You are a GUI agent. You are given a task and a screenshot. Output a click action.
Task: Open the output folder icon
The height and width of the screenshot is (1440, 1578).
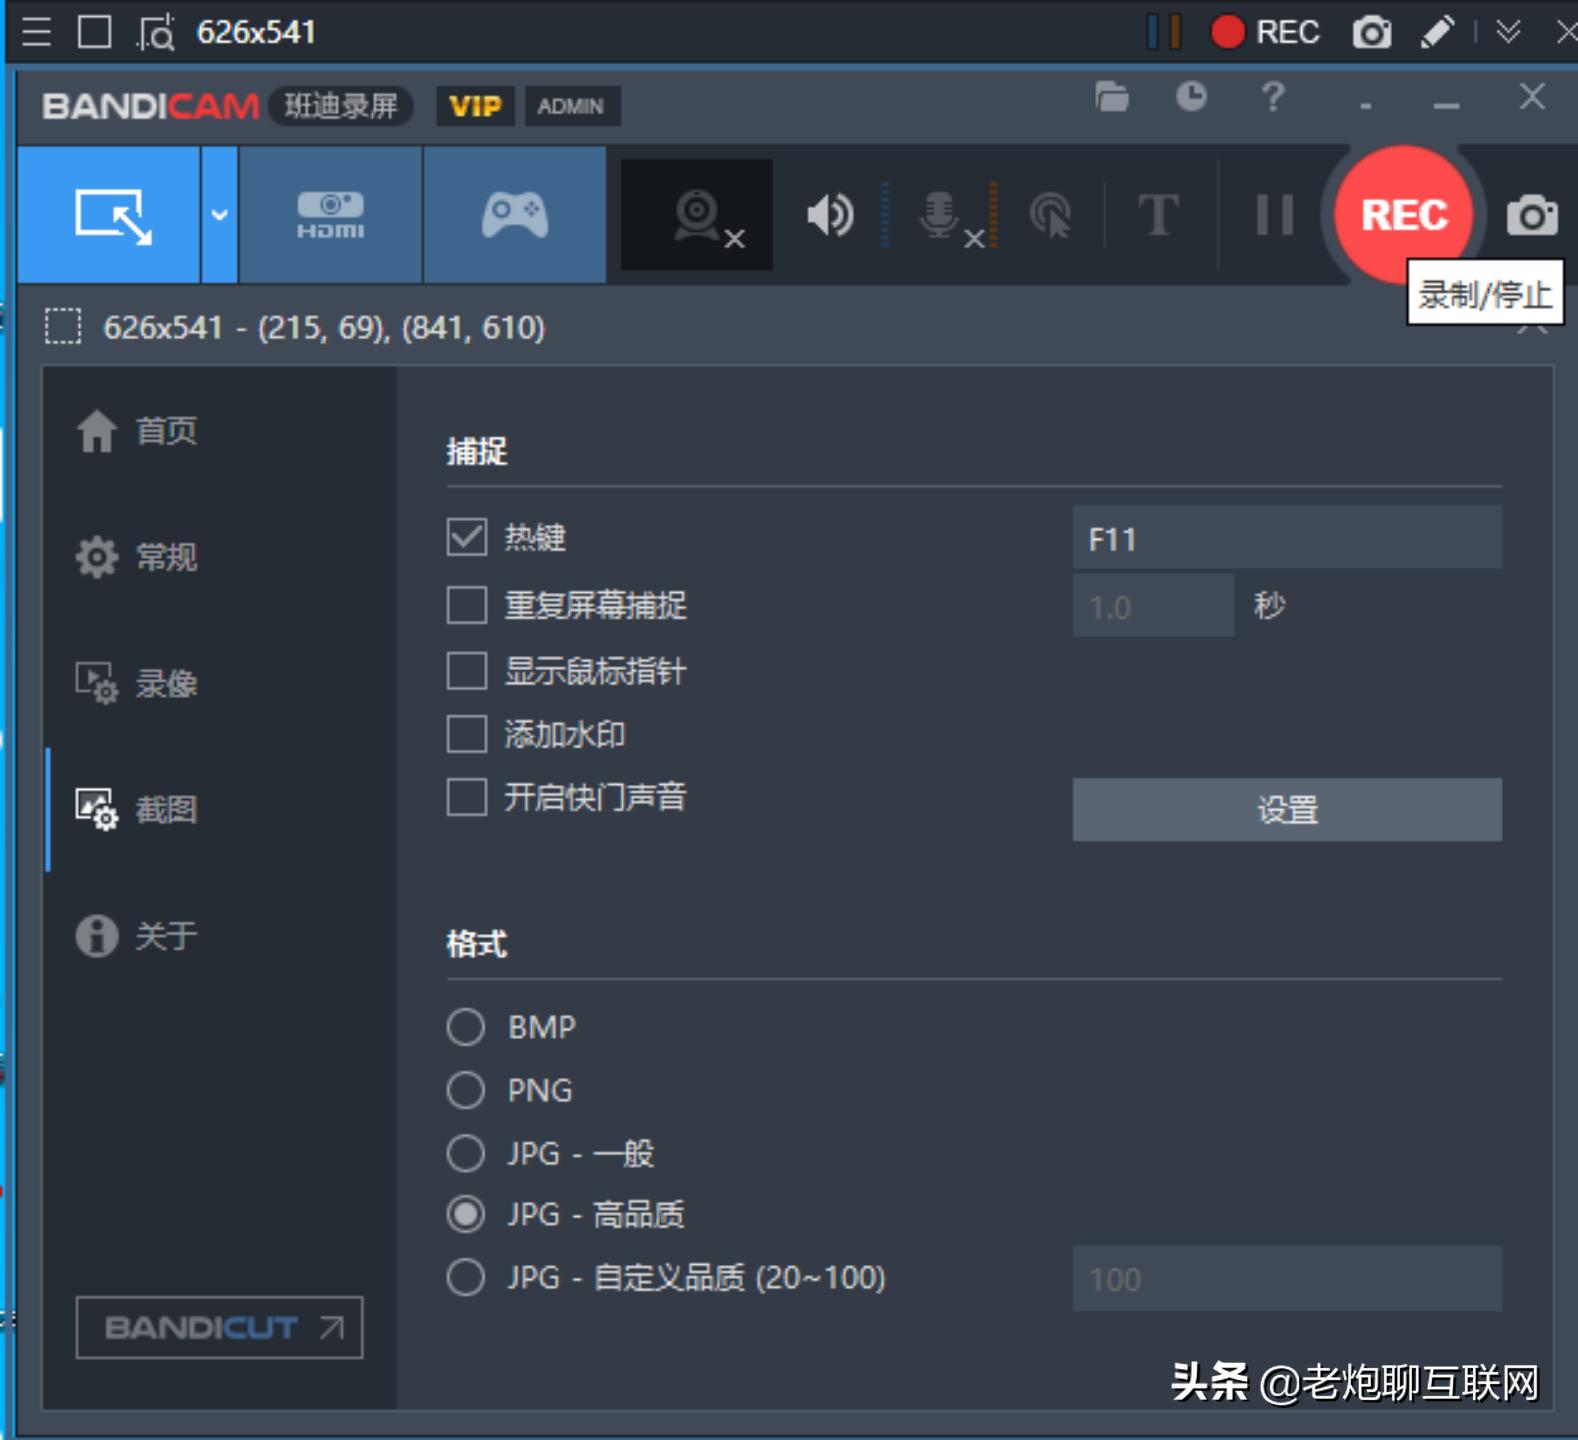point(1112,97)
